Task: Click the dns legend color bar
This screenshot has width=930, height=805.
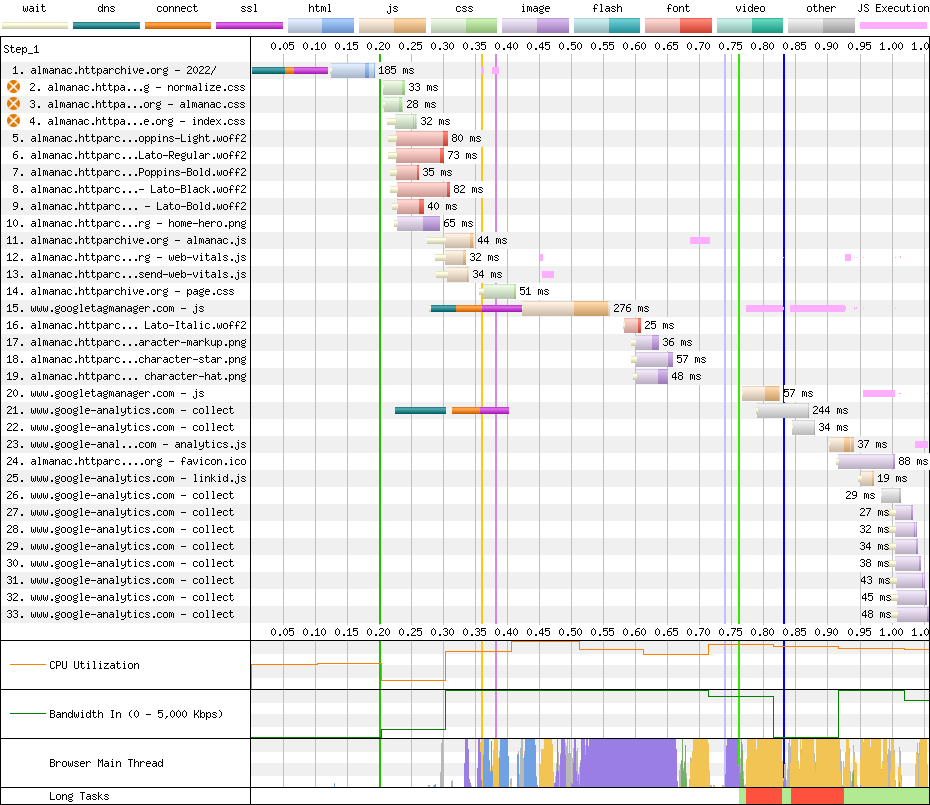Action: tap(106, 24)
